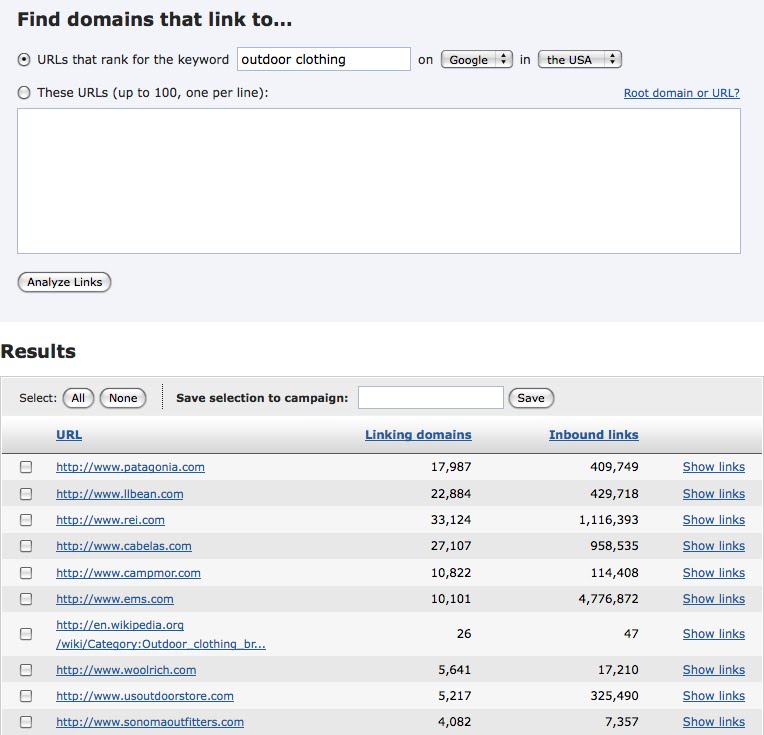Open 'Root domain or URL?' help link
The width and height of the screenshot is (764, 735).
(682, 93)
